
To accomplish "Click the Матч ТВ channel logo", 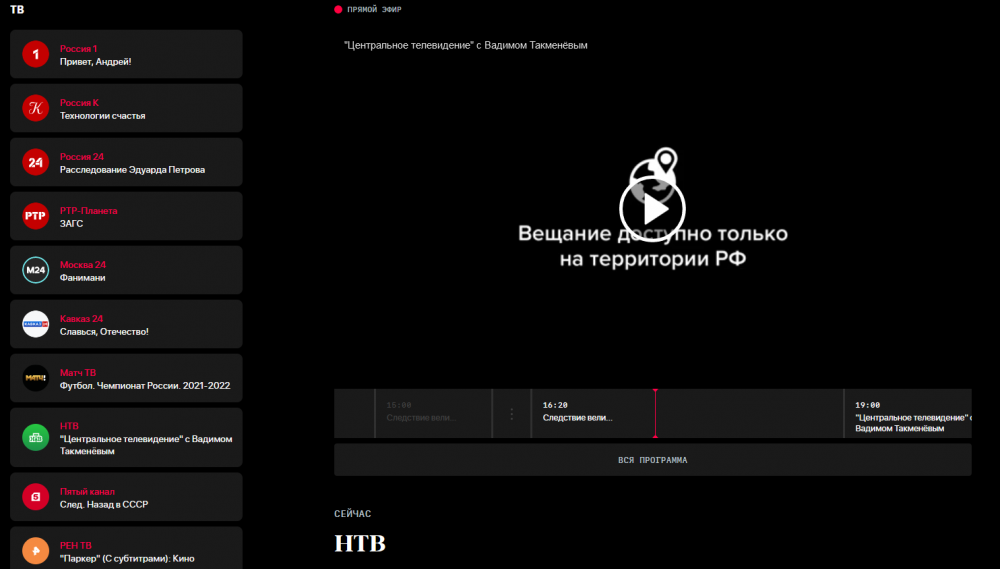I will (x=36, y=378).
